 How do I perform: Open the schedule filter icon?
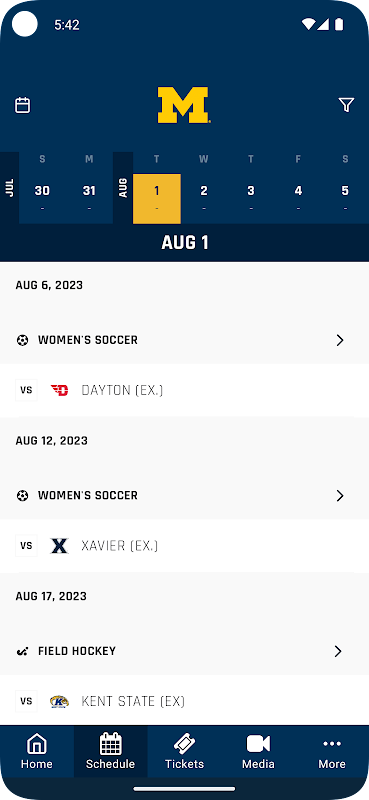tap(346, 105)
